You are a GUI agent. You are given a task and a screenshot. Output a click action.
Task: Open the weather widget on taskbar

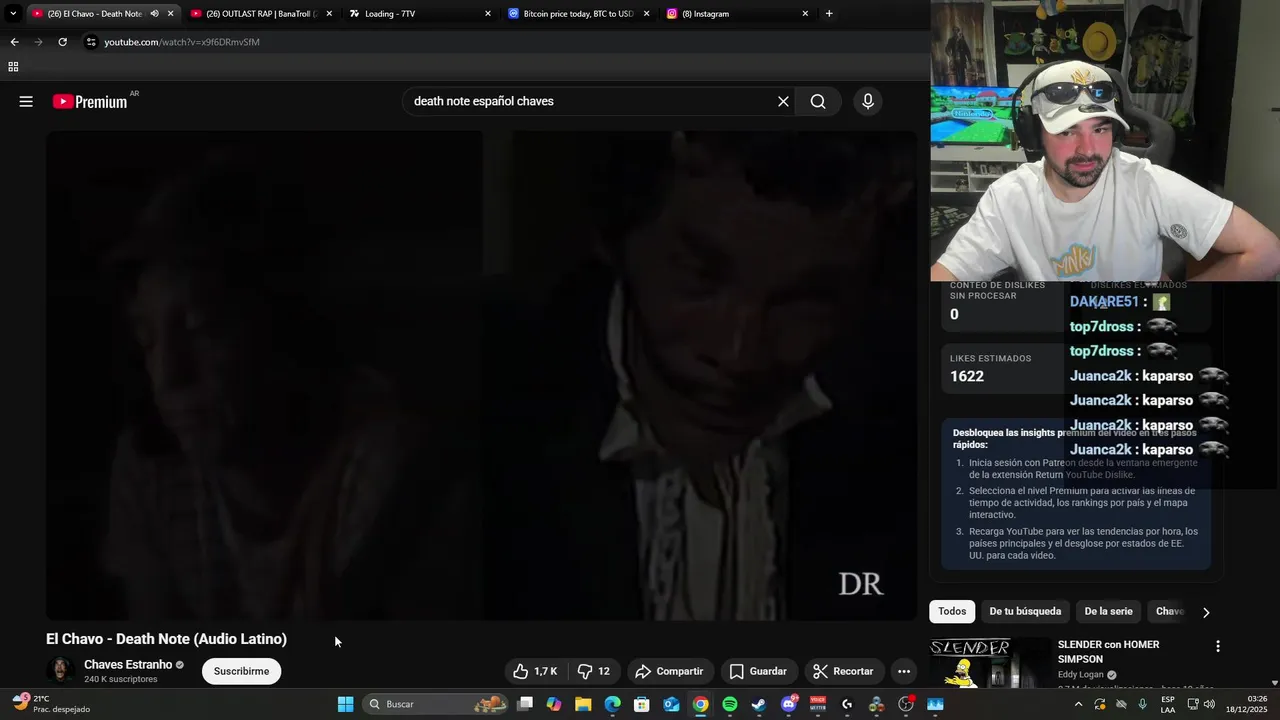[50, 704]
